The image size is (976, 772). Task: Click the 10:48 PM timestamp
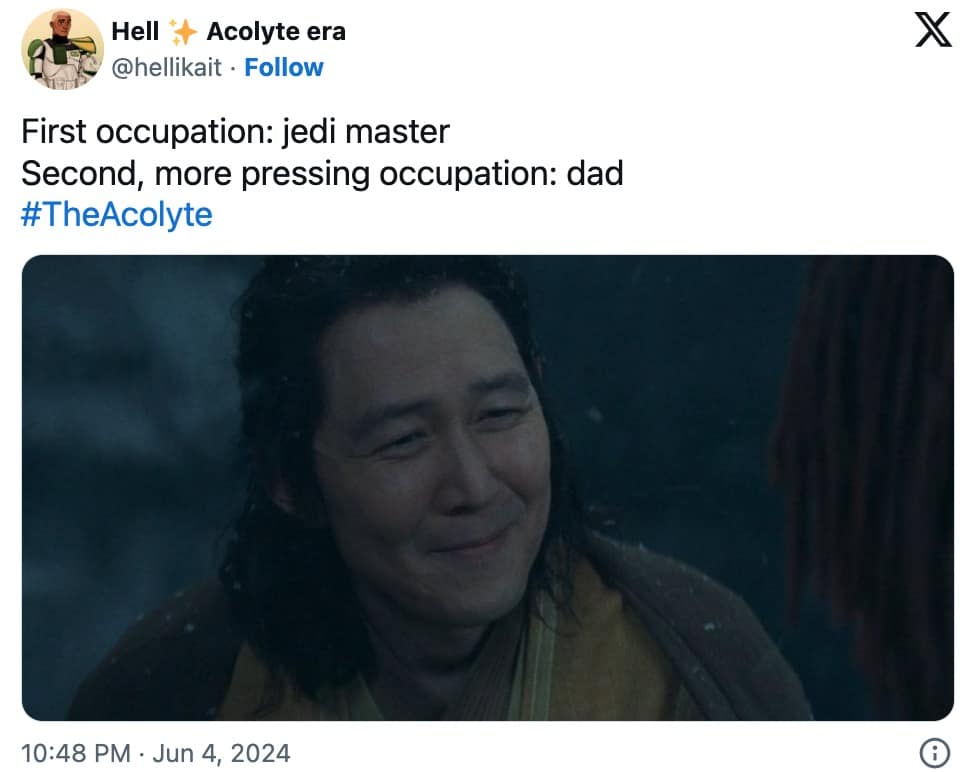click(x=76, y=753)
